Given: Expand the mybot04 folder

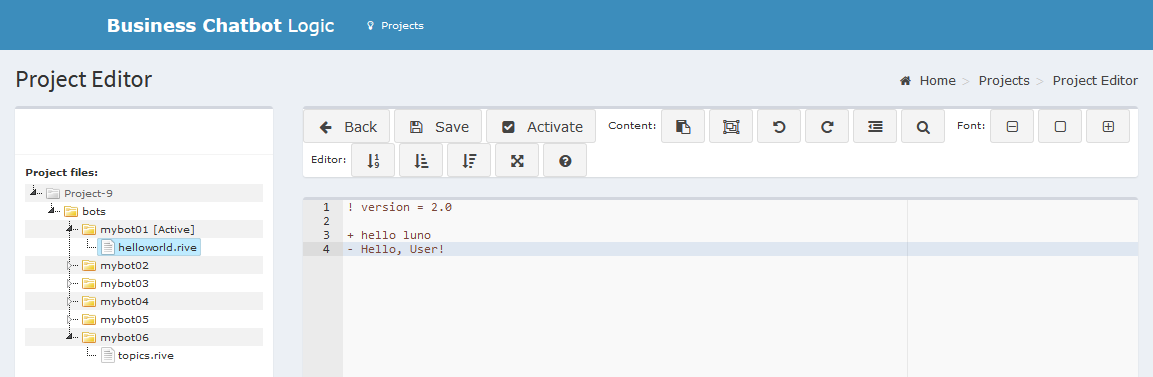Looking at the screenshot, I should [x=71, y=301].
